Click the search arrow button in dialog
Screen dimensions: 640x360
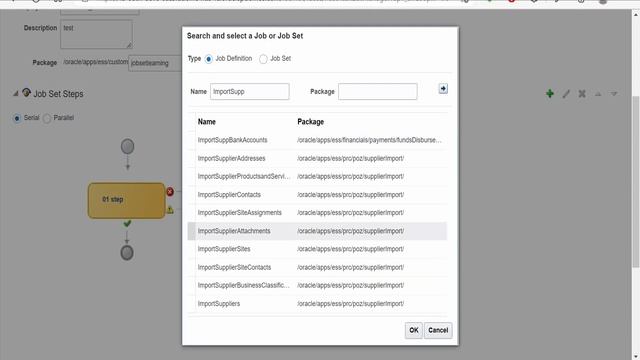[x=443, y=89]
